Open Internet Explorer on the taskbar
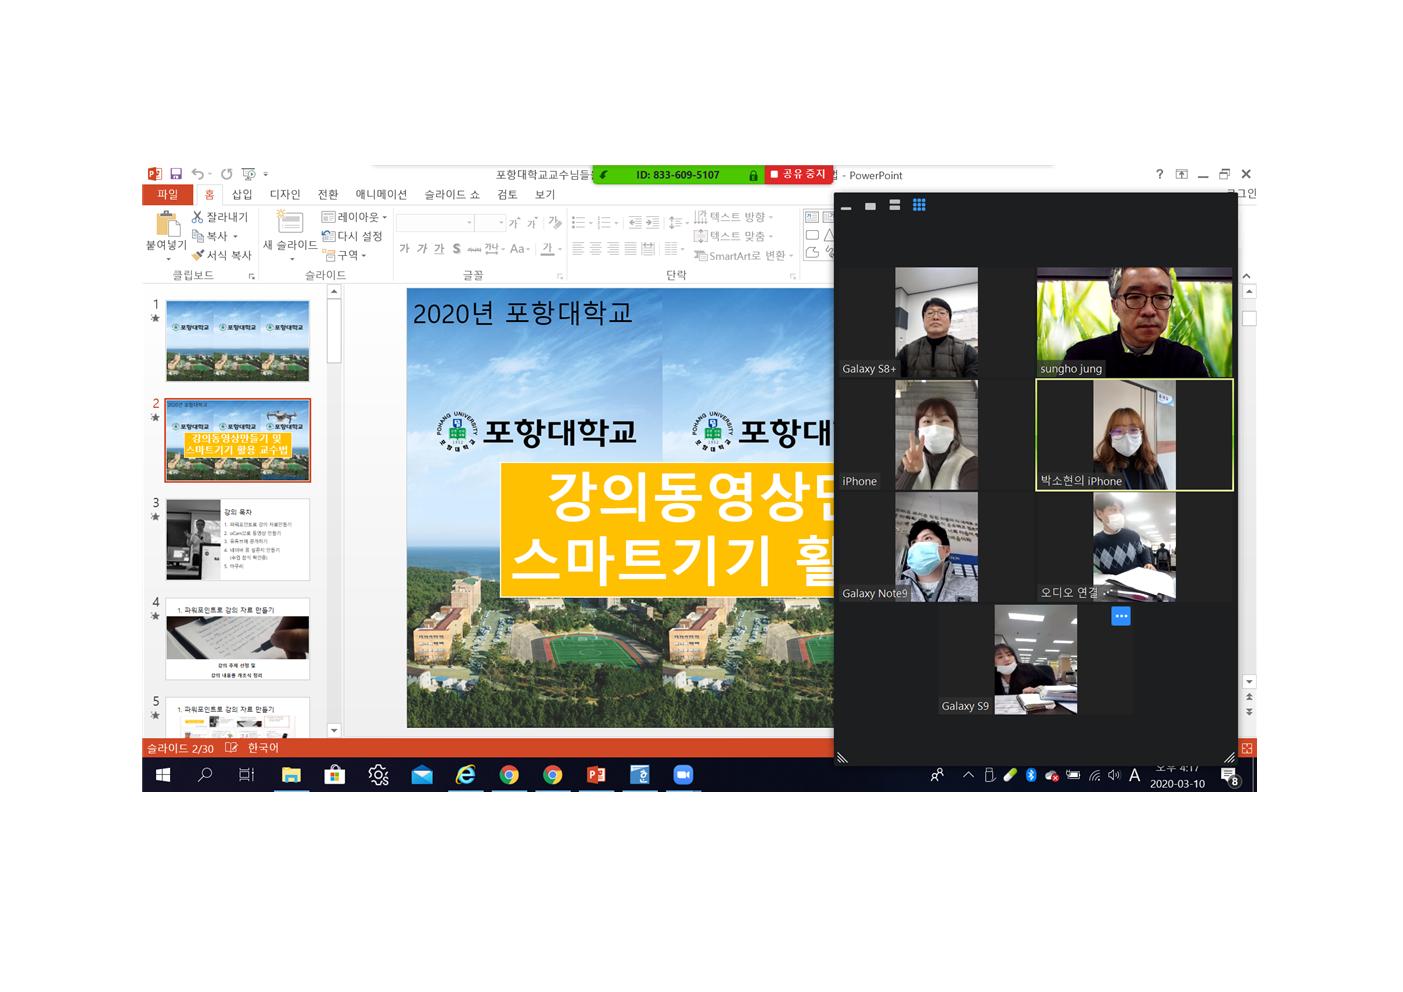The image size is (1403, 992). click(x=465, y=775)
